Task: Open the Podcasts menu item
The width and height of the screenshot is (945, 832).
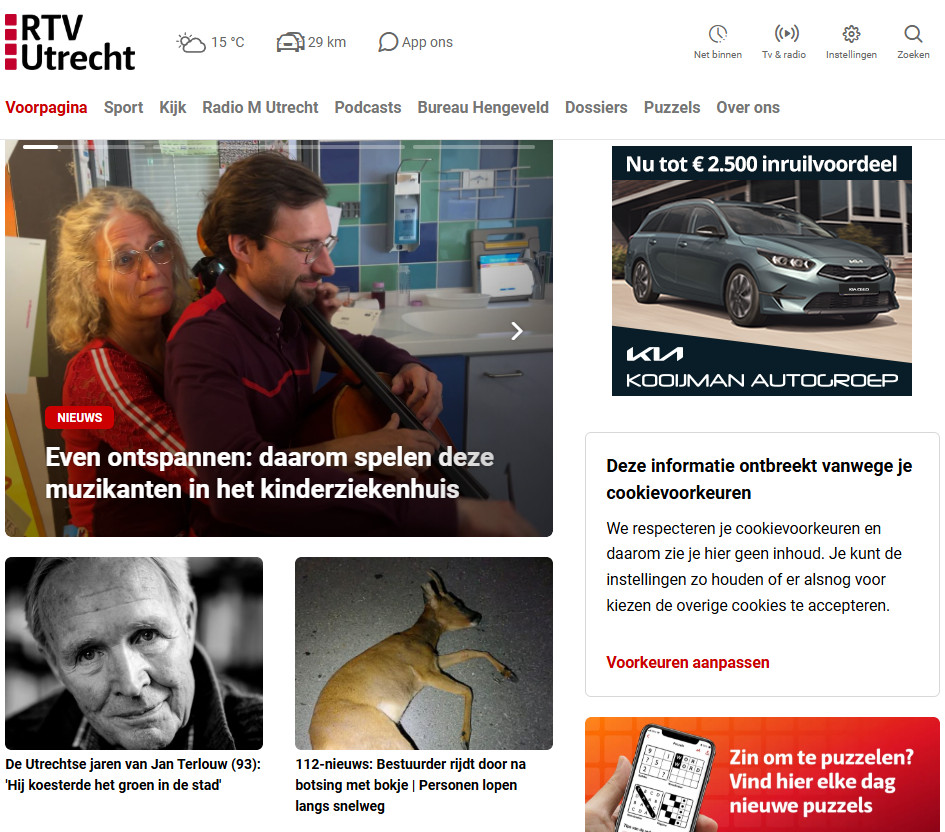Action: [368, 107]
